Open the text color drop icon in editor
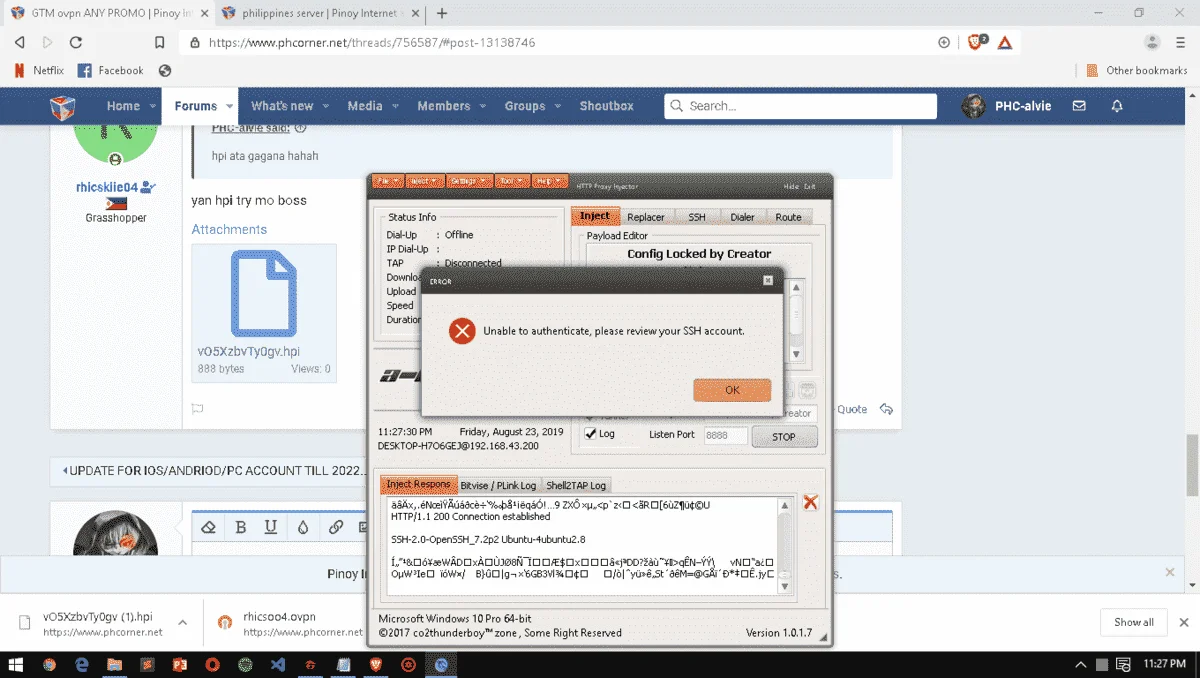This screenshot has height=678, width=1200. point(303,527)
